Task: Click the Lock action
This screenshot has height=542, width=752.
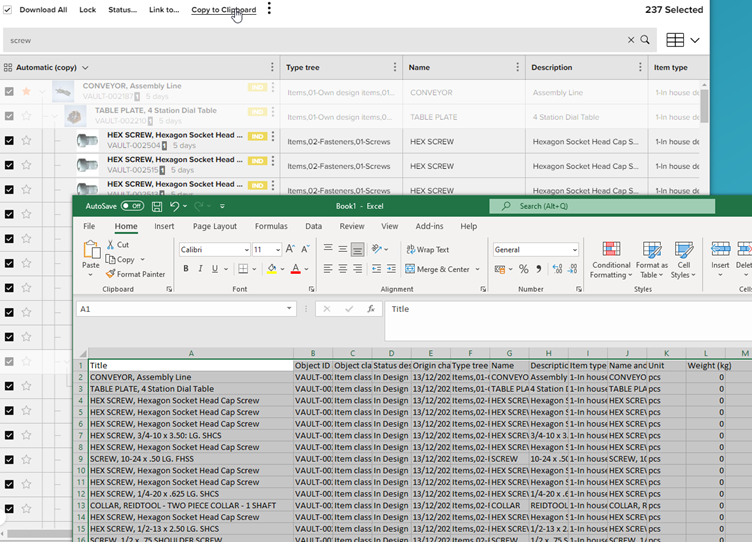Action: pos(88,10)
